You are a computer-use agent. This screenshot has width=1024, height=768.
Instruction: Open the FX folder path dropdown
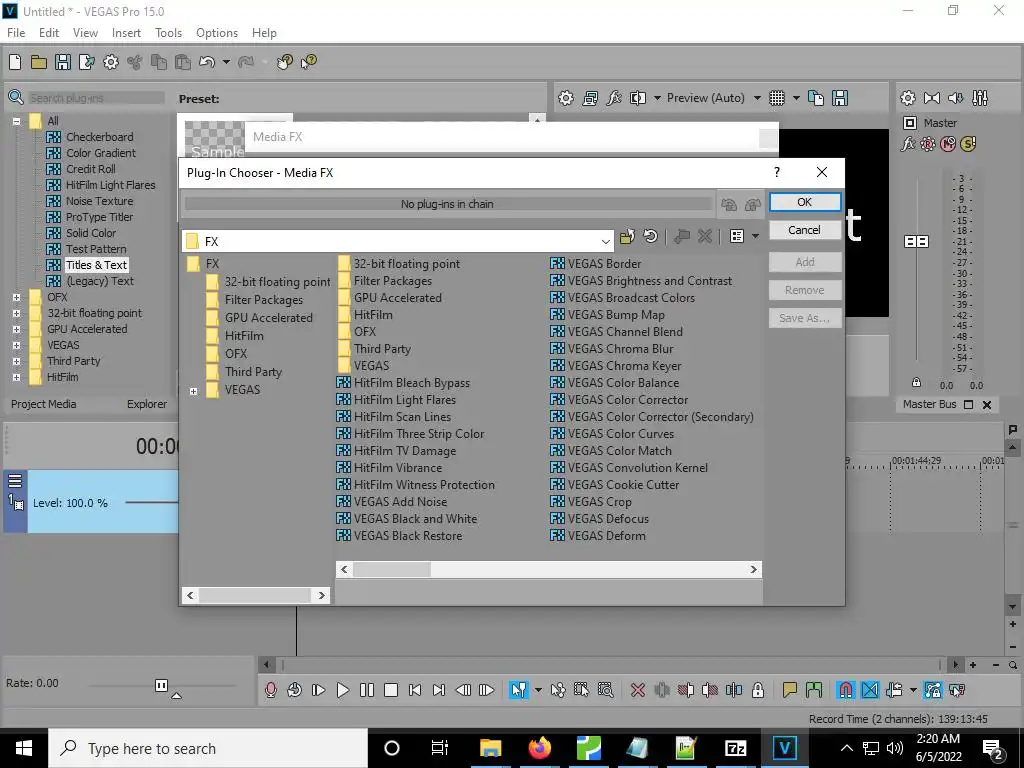tap(605, 242)
